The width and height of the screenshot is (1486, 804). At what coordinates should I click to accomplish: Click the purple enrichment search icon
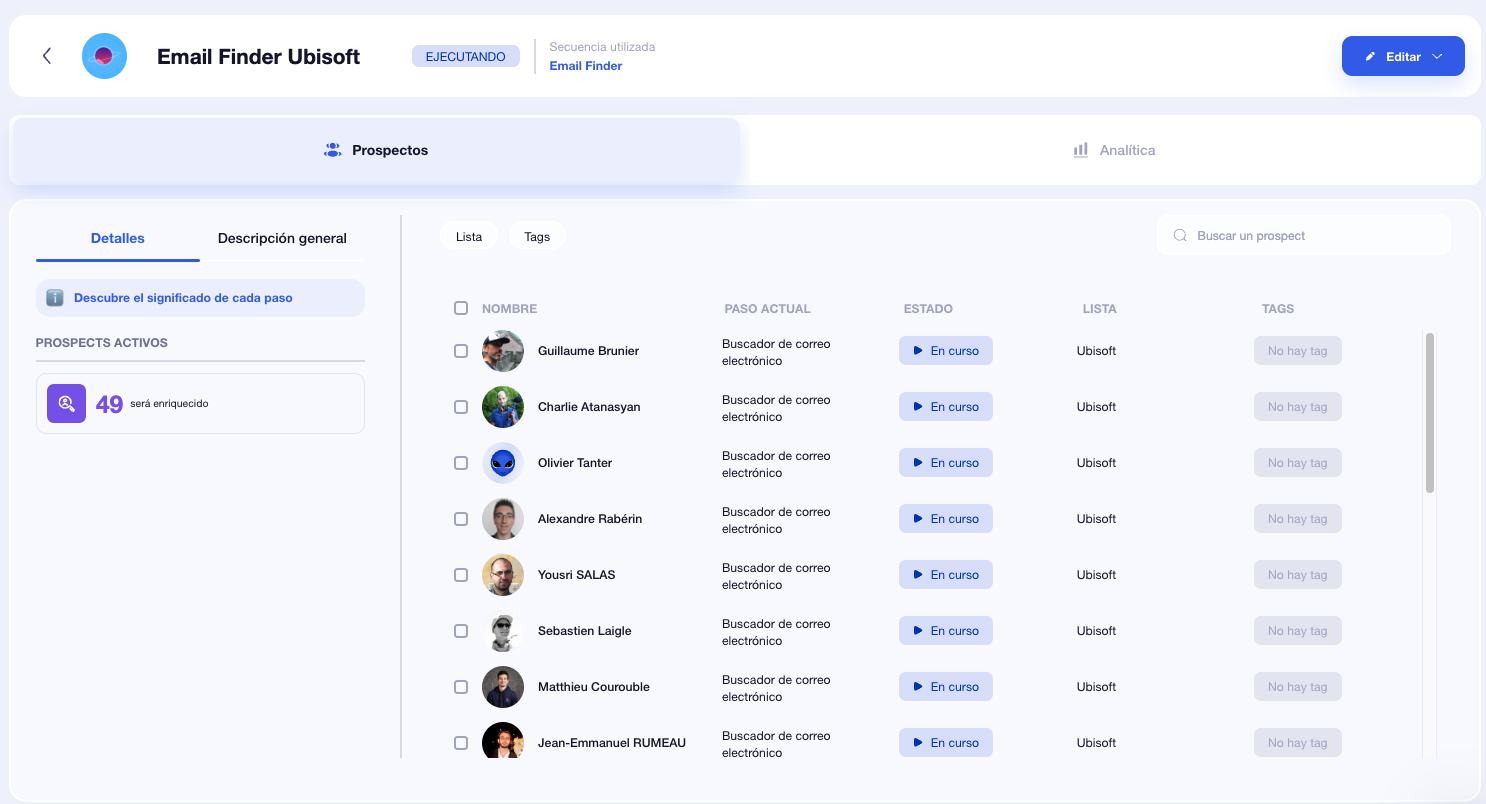pyautogui.click(x=66, y=404)
